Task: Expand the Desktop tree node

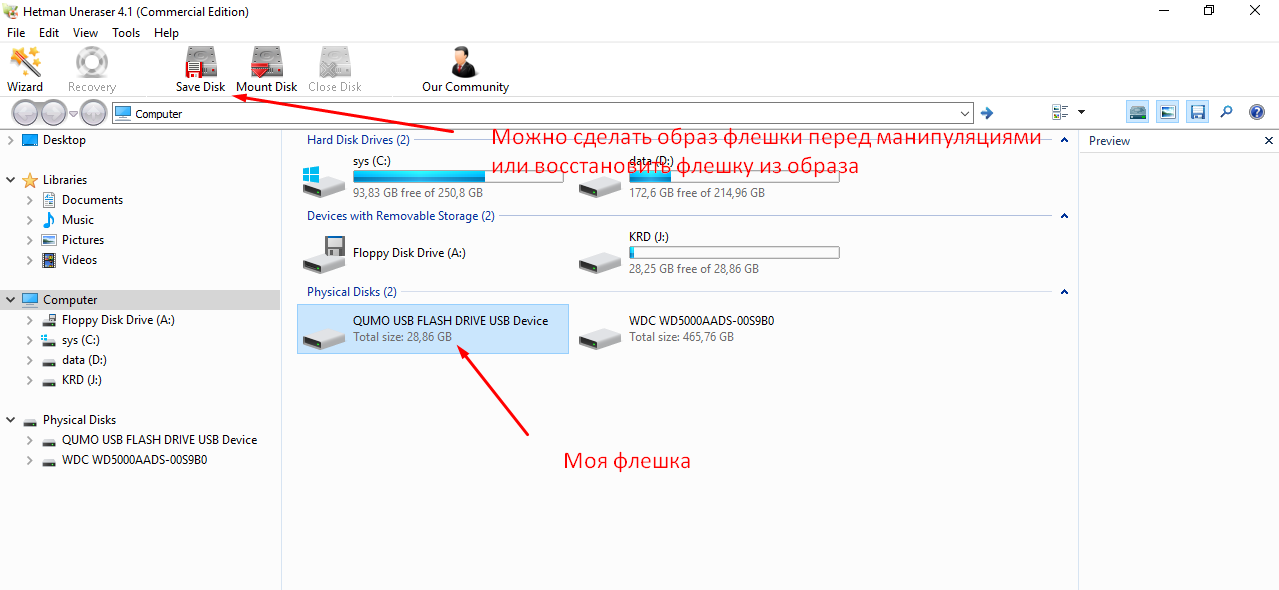Action: [11, 140]
